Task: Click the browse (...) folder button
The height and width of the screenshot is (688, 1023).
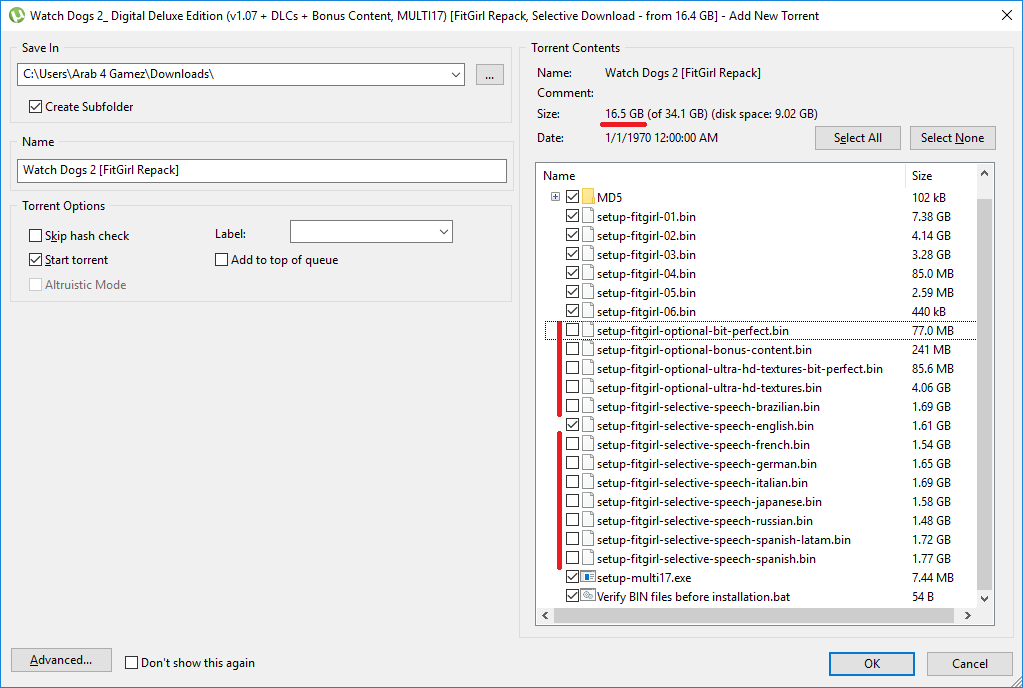Action: pyautogui.click(x=489, y=74)
